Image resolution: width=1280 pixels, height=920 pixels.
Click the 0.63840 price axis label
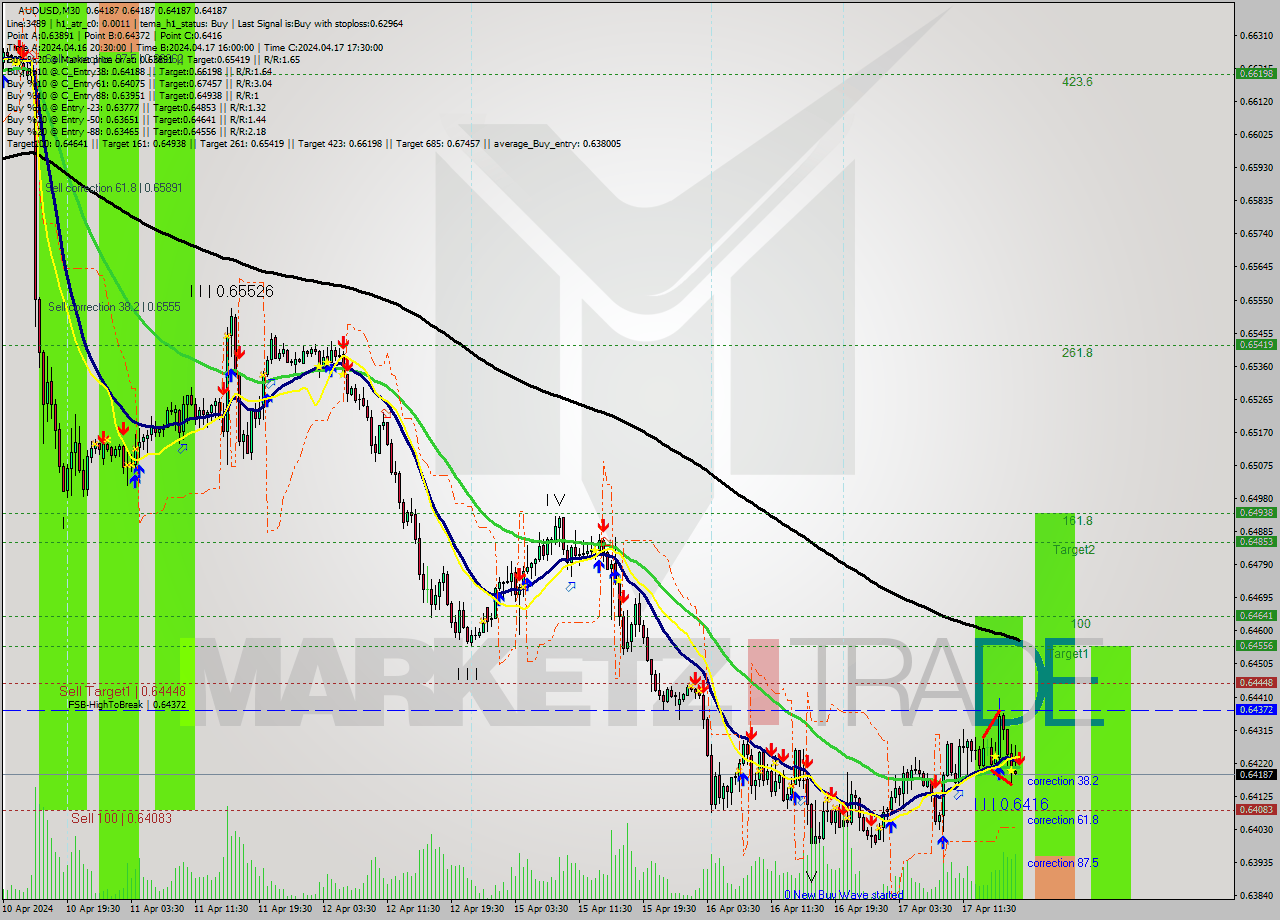pos(1256,895)
